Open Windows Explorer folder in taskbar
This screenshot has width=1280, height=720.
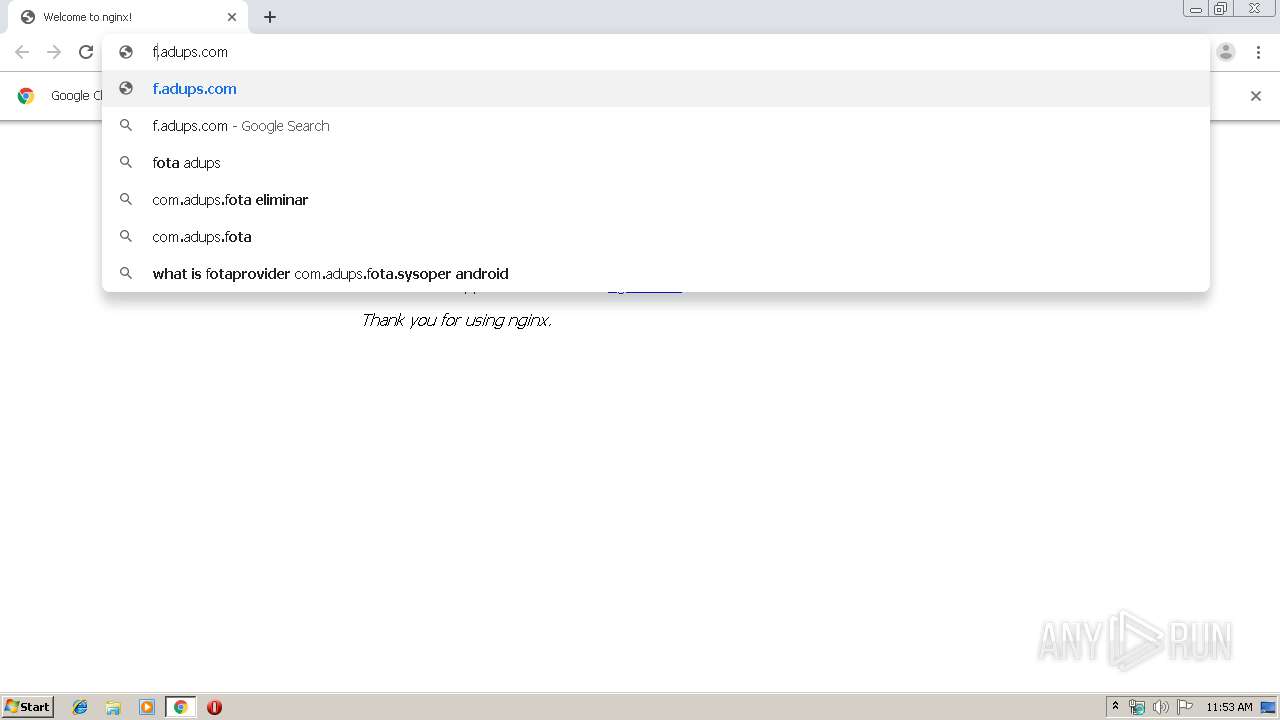pos(113,707)
